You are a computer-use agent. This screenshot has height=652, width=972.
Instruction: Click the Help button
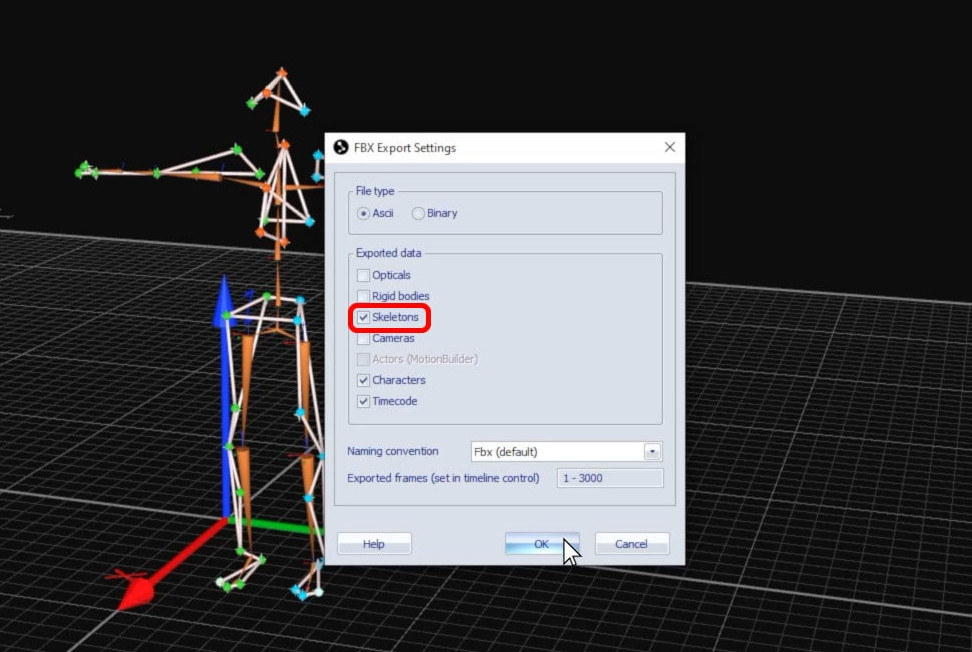pyautogui.click(x=374, y=543)
